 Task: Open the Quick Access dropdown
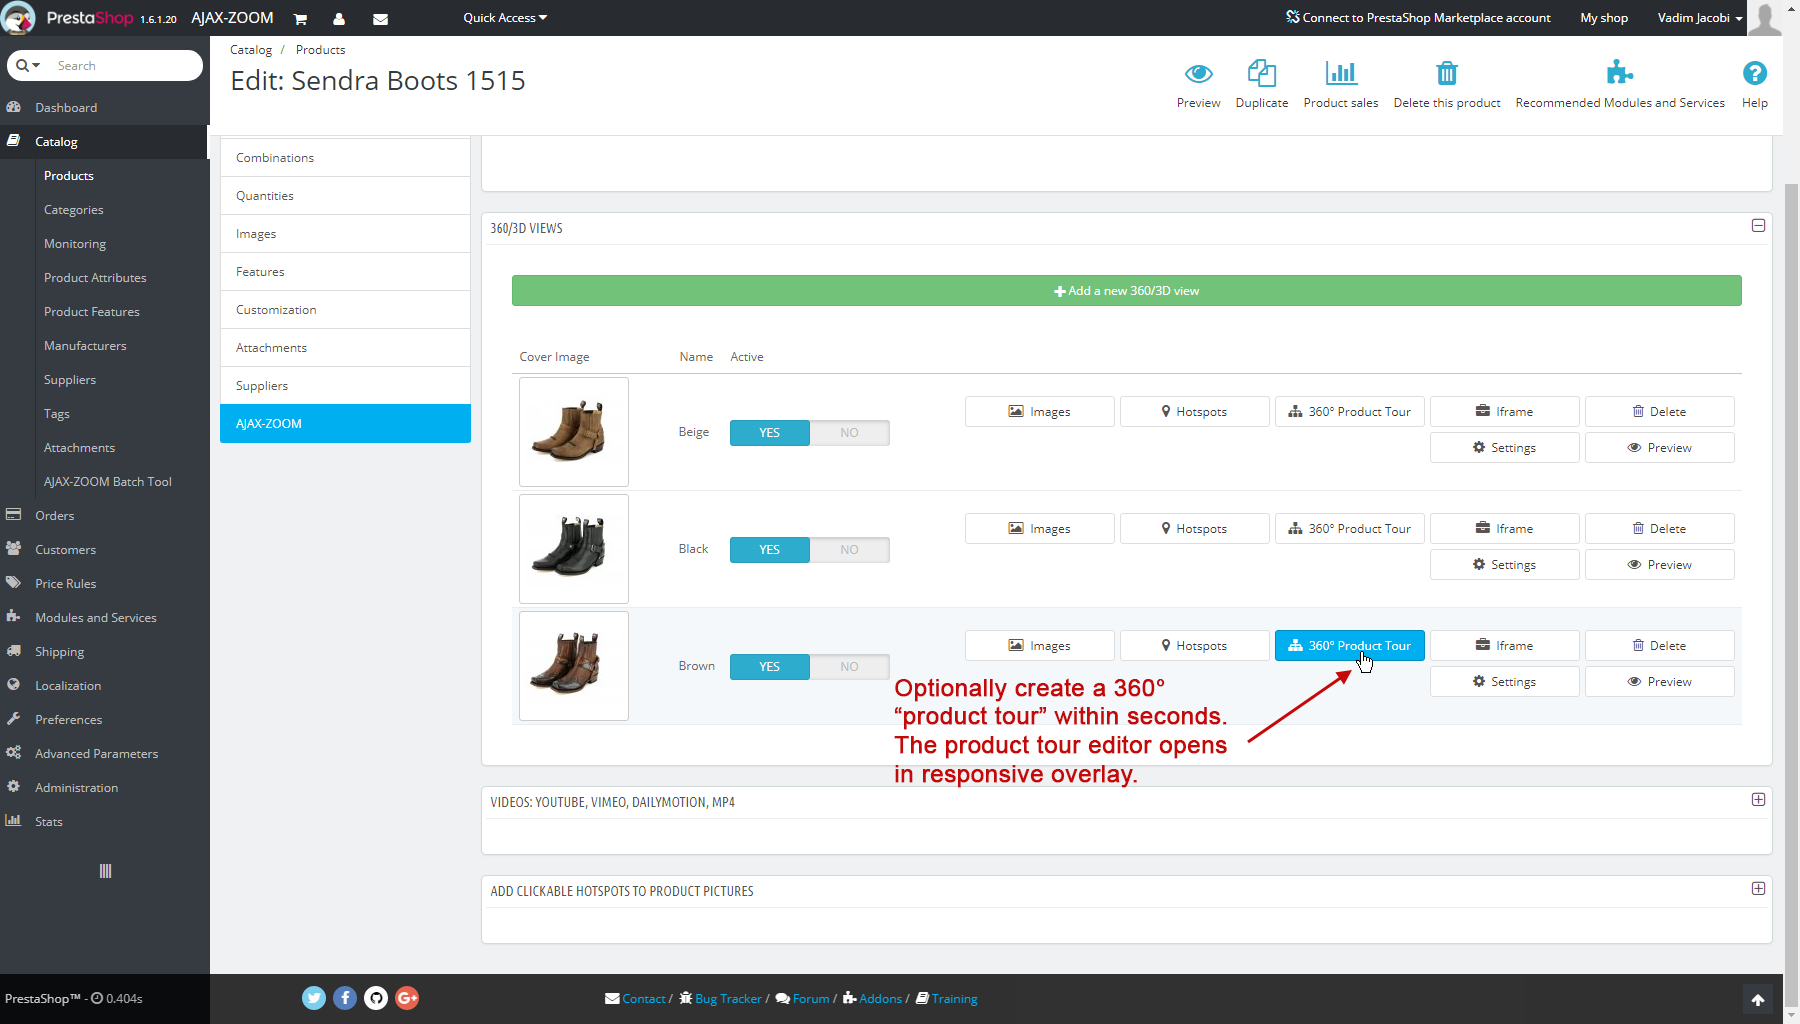pyautogui.click(x=505, y=18)
